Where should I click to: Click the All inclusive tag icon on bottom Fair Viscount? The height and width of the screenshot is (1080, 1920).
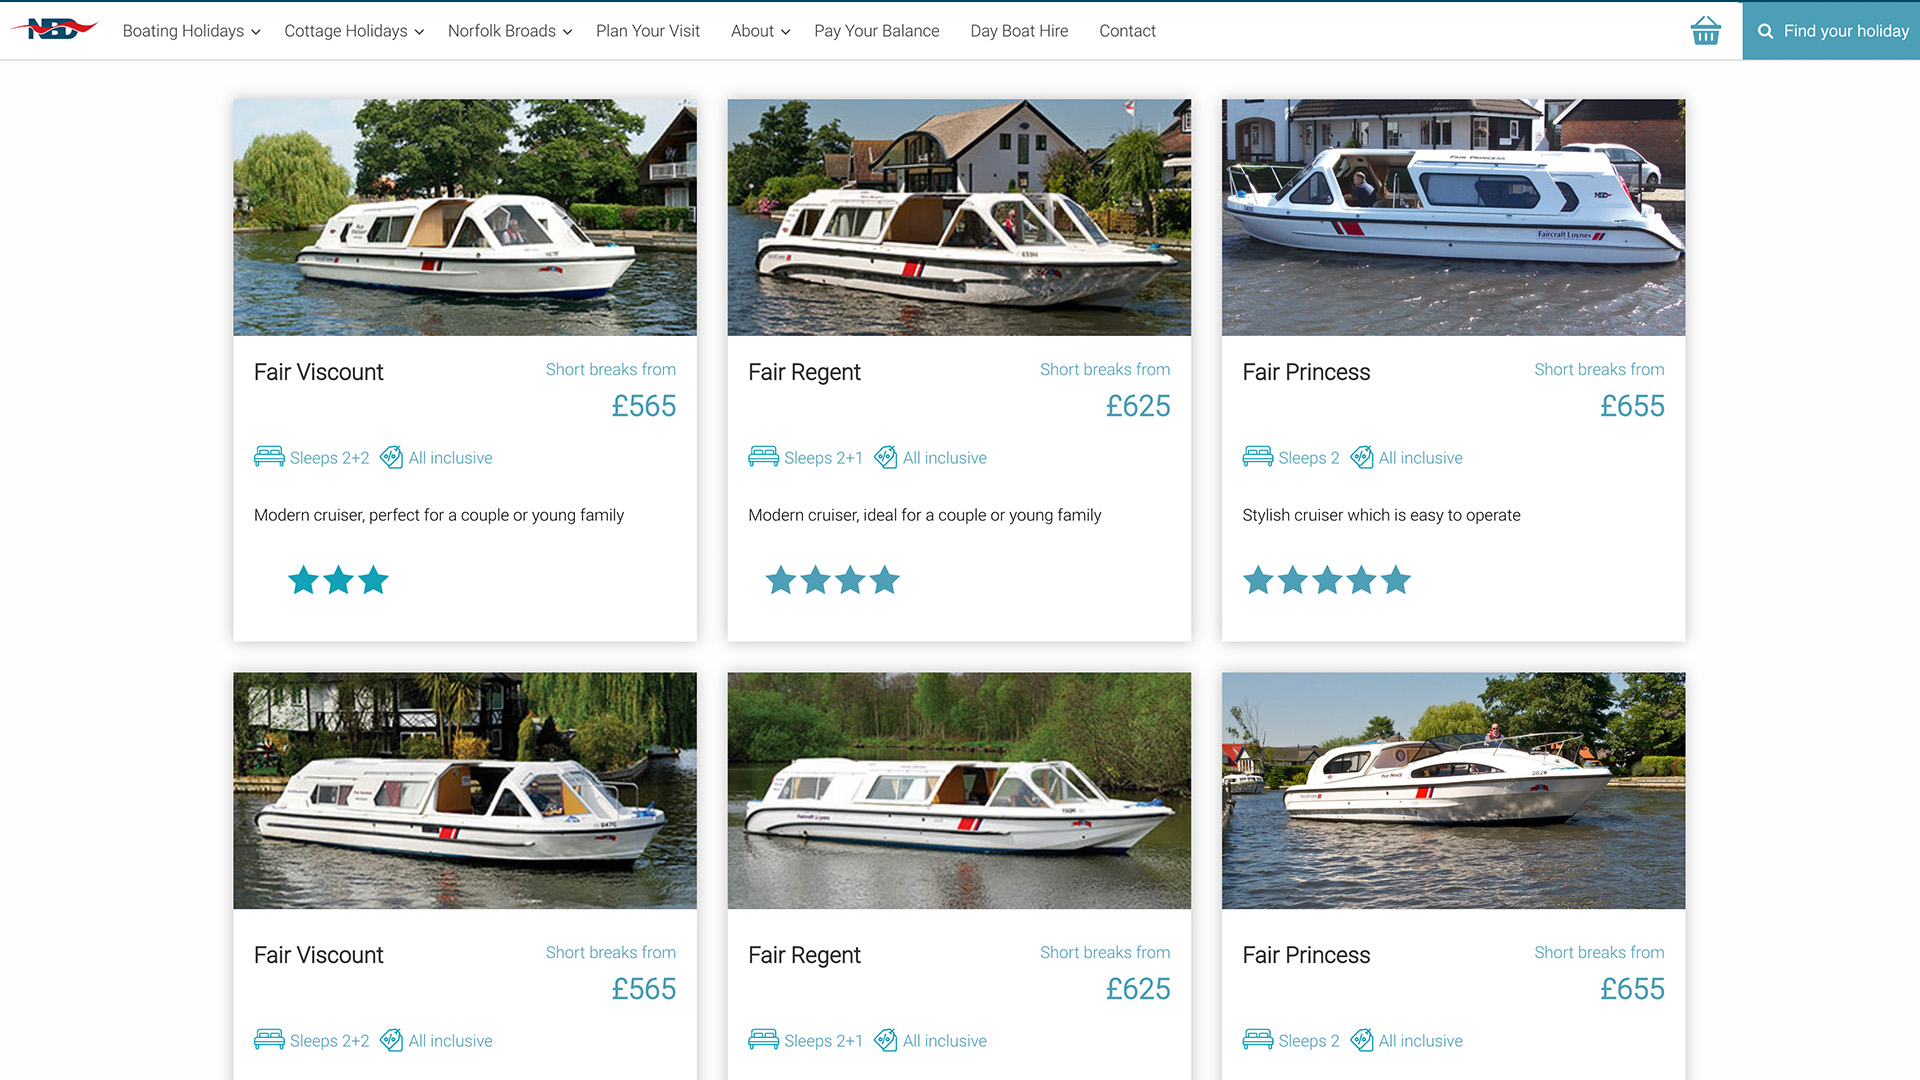391,1040
